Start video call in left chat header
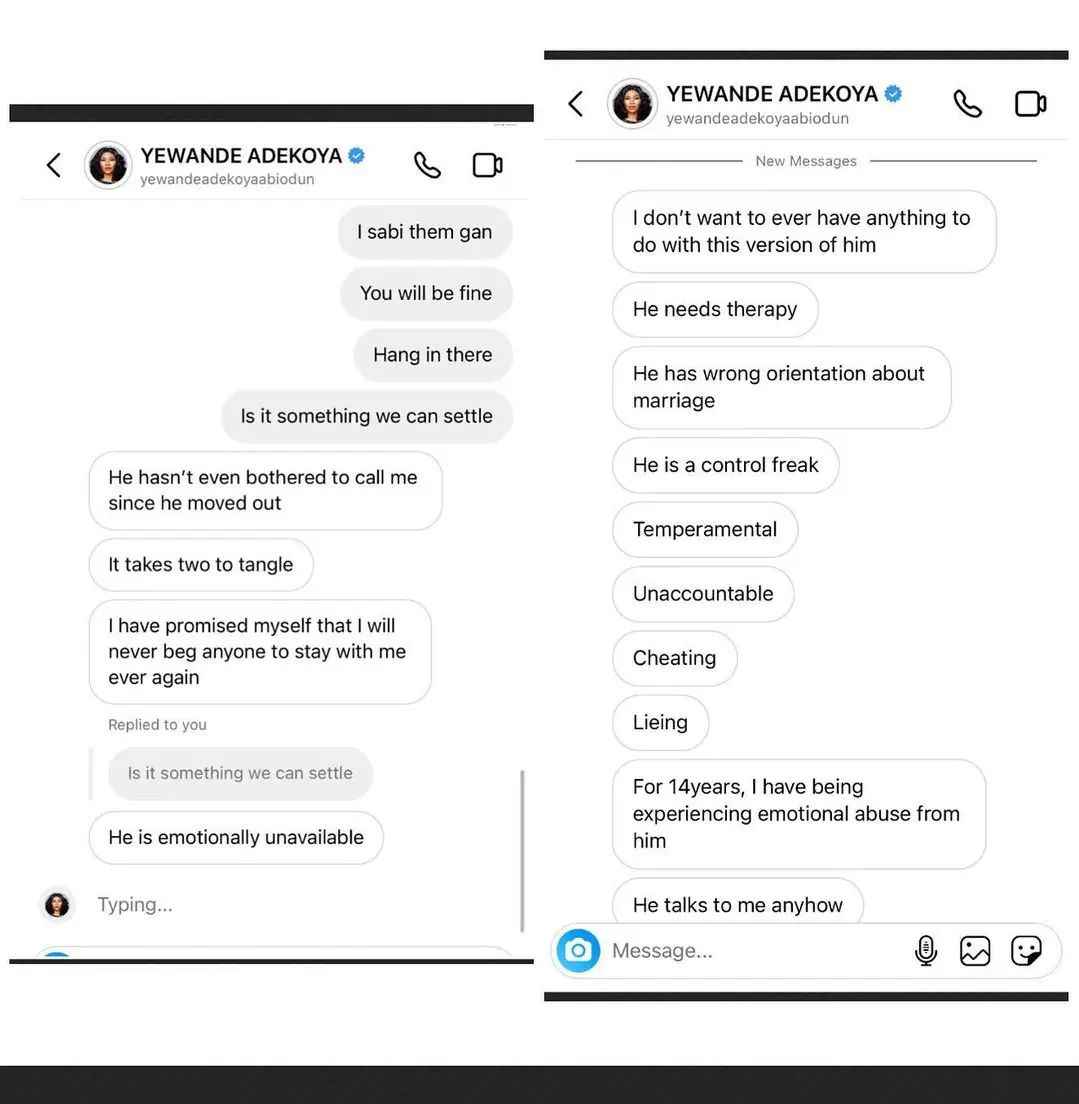1079x1104 pixels. (x=487, y=165)
